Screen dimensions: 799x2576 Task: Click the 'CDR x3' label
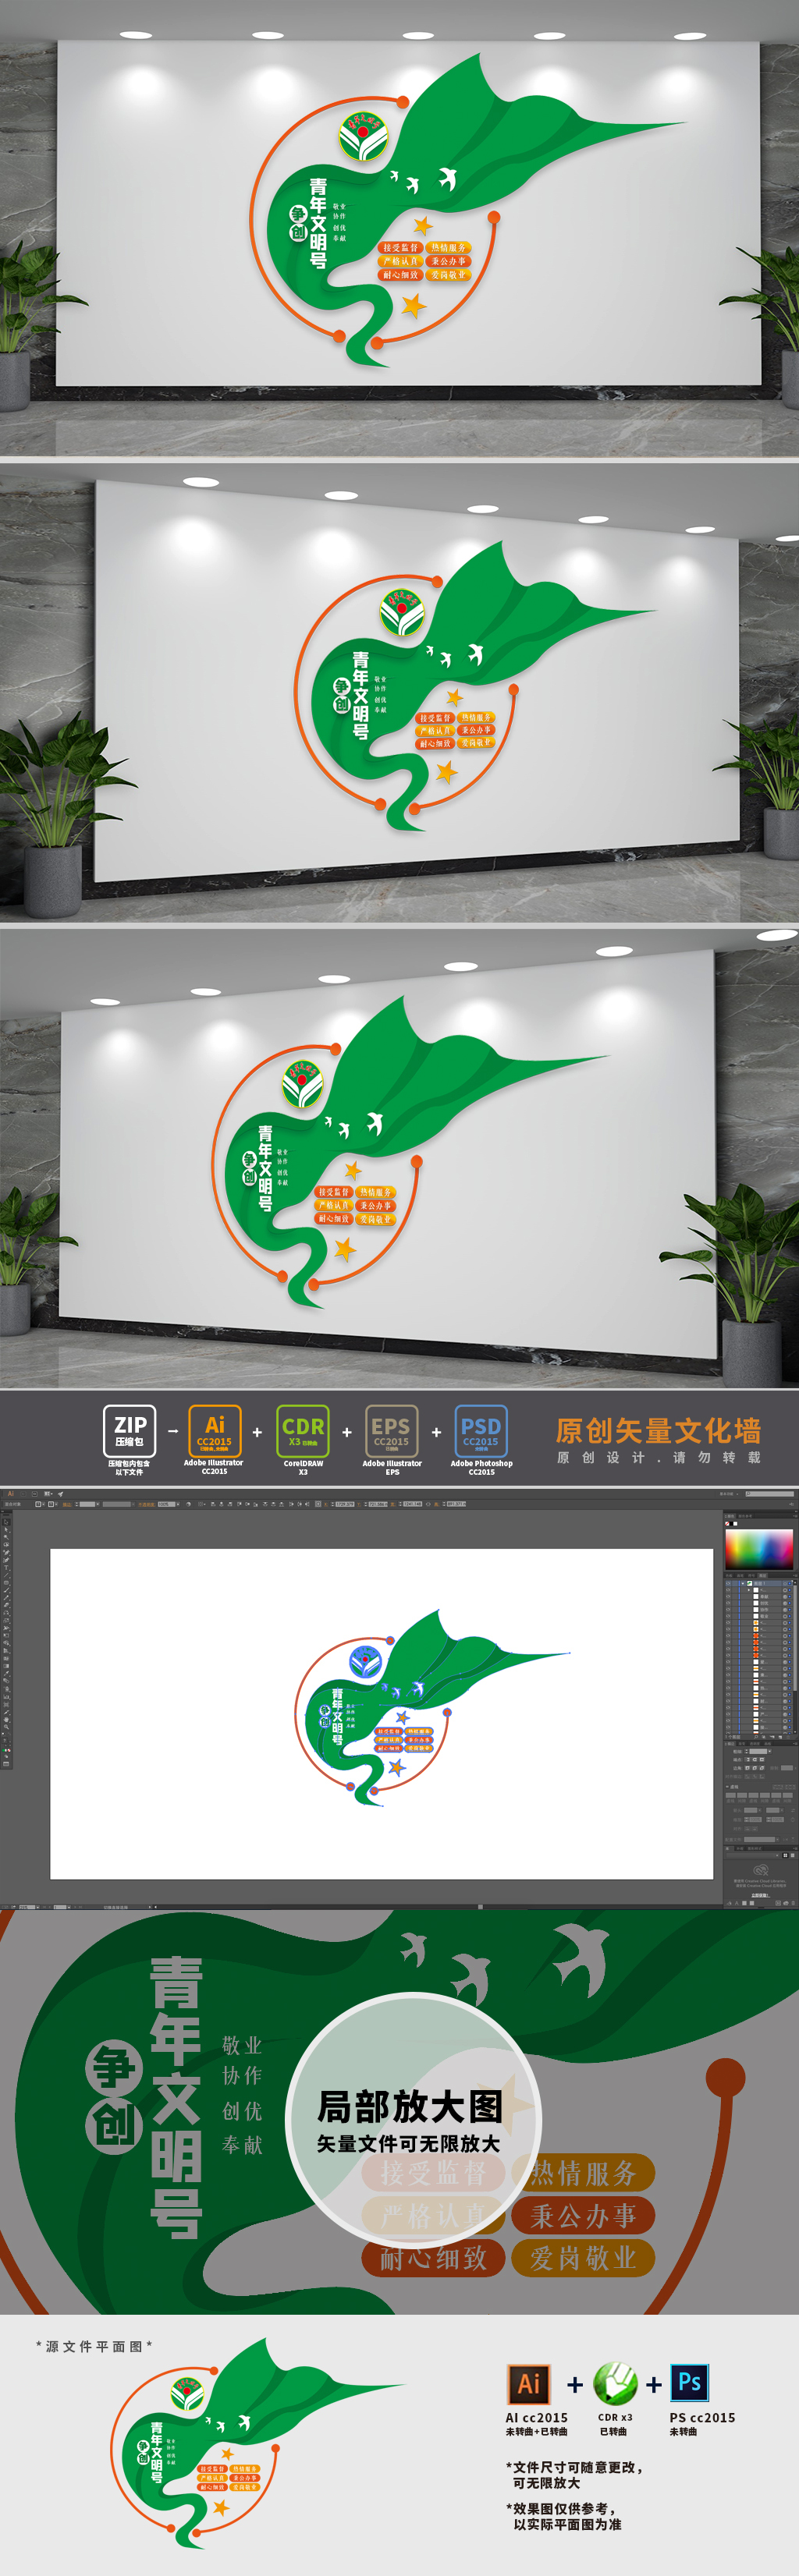point(615,2417)
